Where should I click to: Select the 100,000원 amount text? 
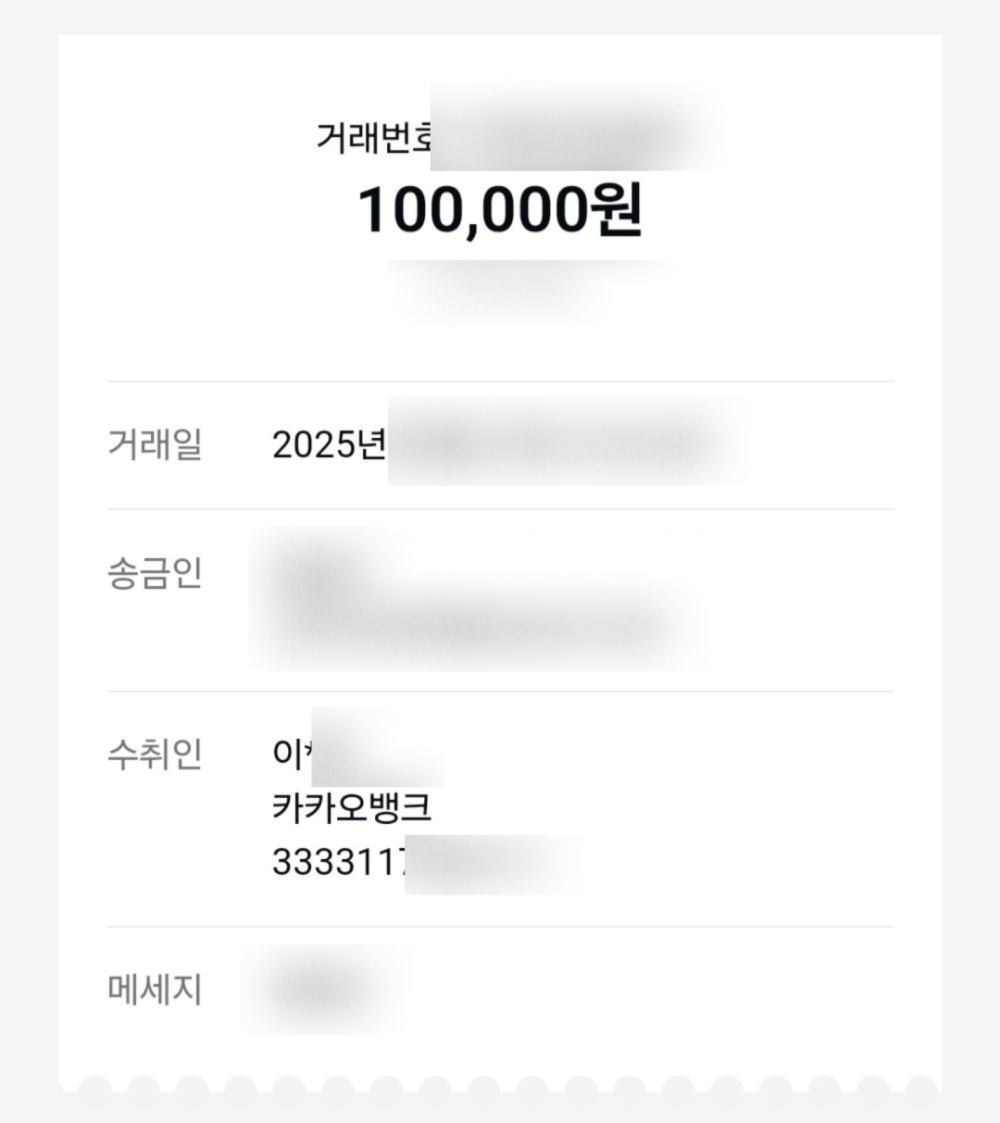tap(499, 210)
